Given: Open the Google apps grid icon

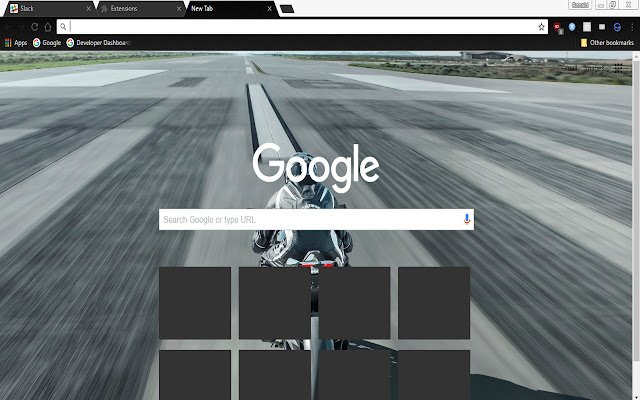Looking at the screenshot, I should (x=618, y=68).
